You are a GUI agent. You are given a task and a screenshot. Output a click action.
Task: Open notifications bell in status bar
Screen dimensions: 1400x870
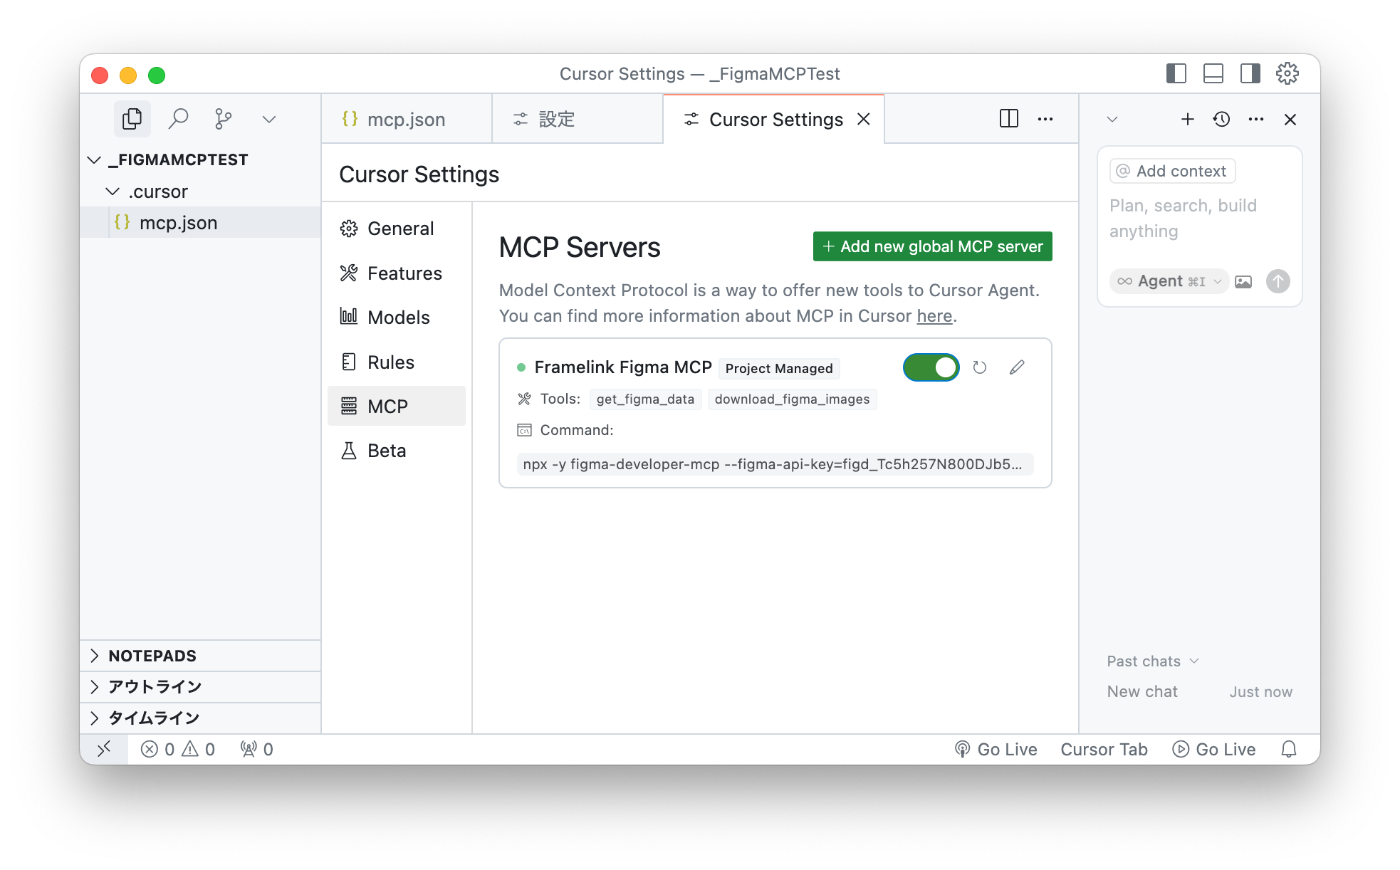(1289, 749)
